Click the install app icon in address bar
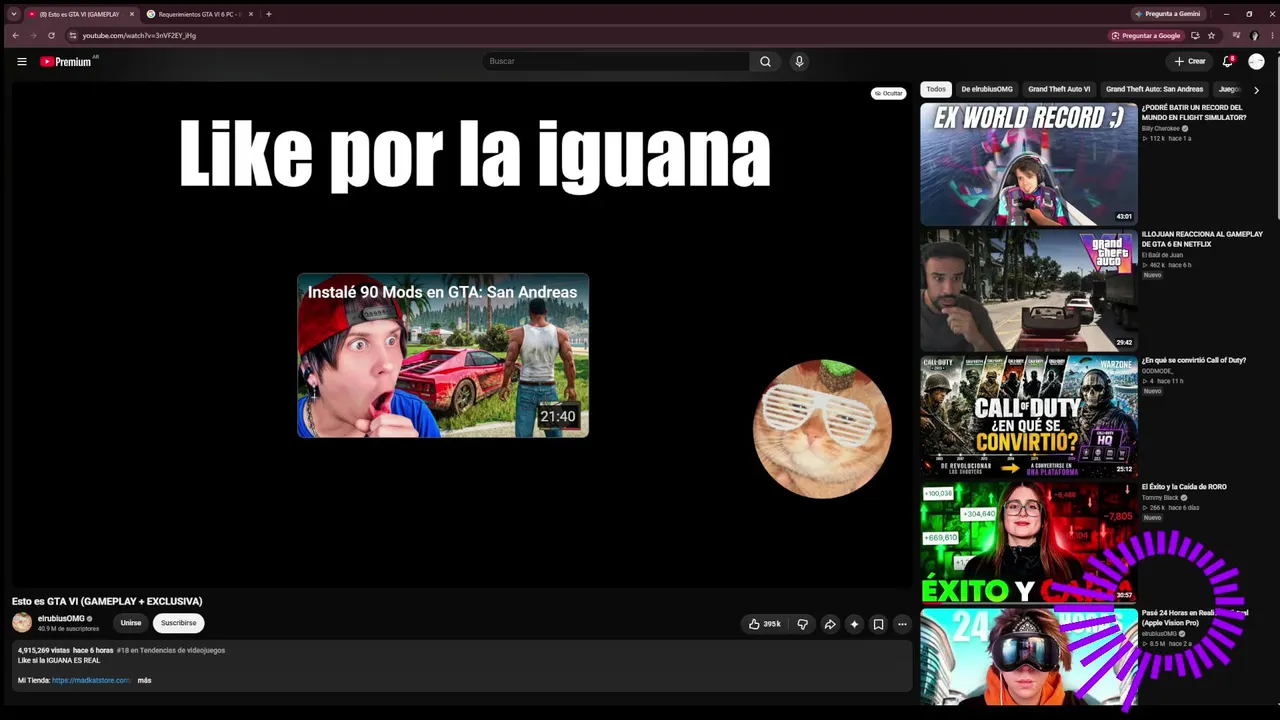Image resolution: width=1280 pixels, height=720 pixels. pos(1195,35)
